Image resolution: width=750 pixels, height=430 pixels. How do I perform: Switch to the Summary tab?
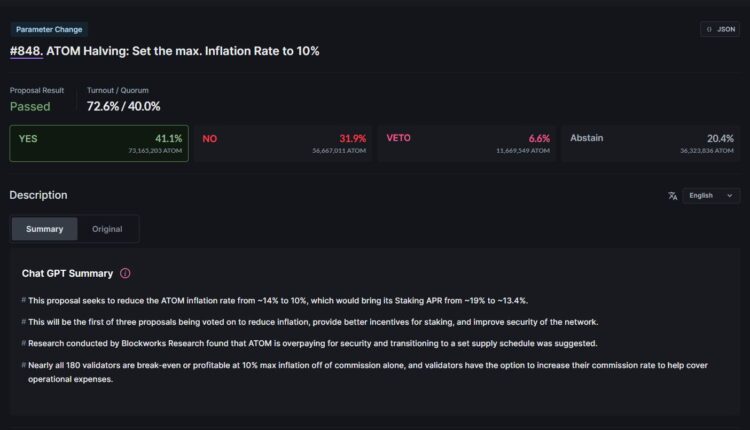tap(44, 229)
